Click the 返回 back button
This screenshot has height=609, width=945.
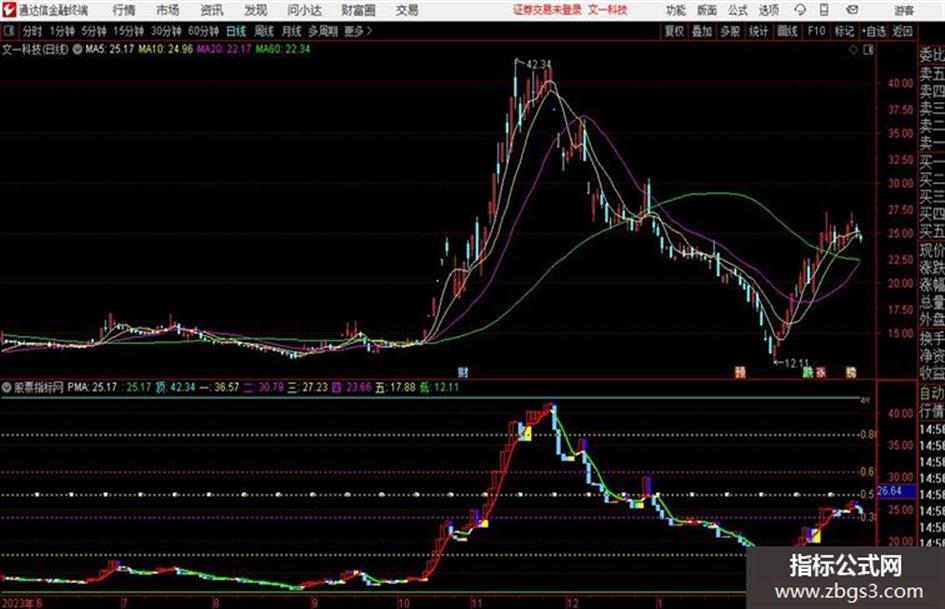pos(902,31)
